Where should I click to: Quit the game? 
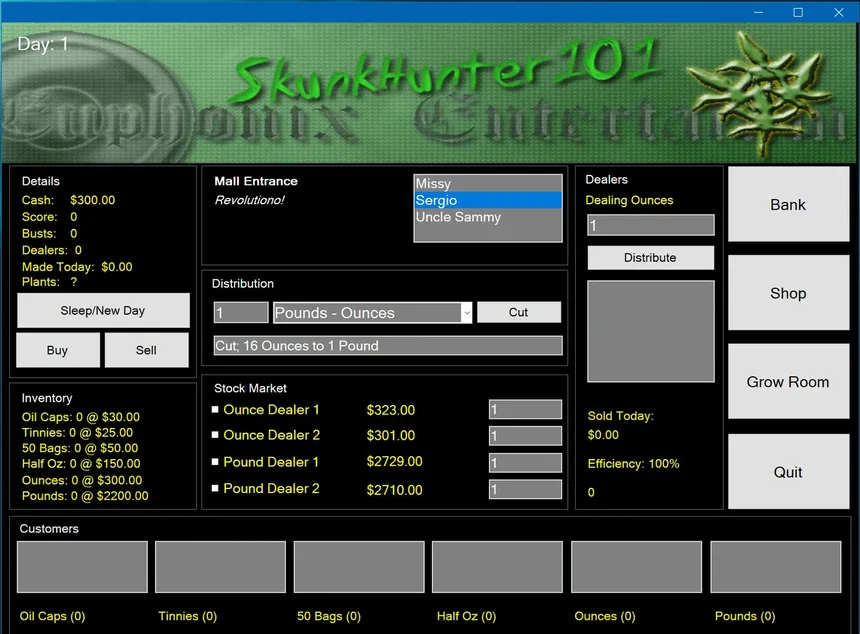point(788,472)
